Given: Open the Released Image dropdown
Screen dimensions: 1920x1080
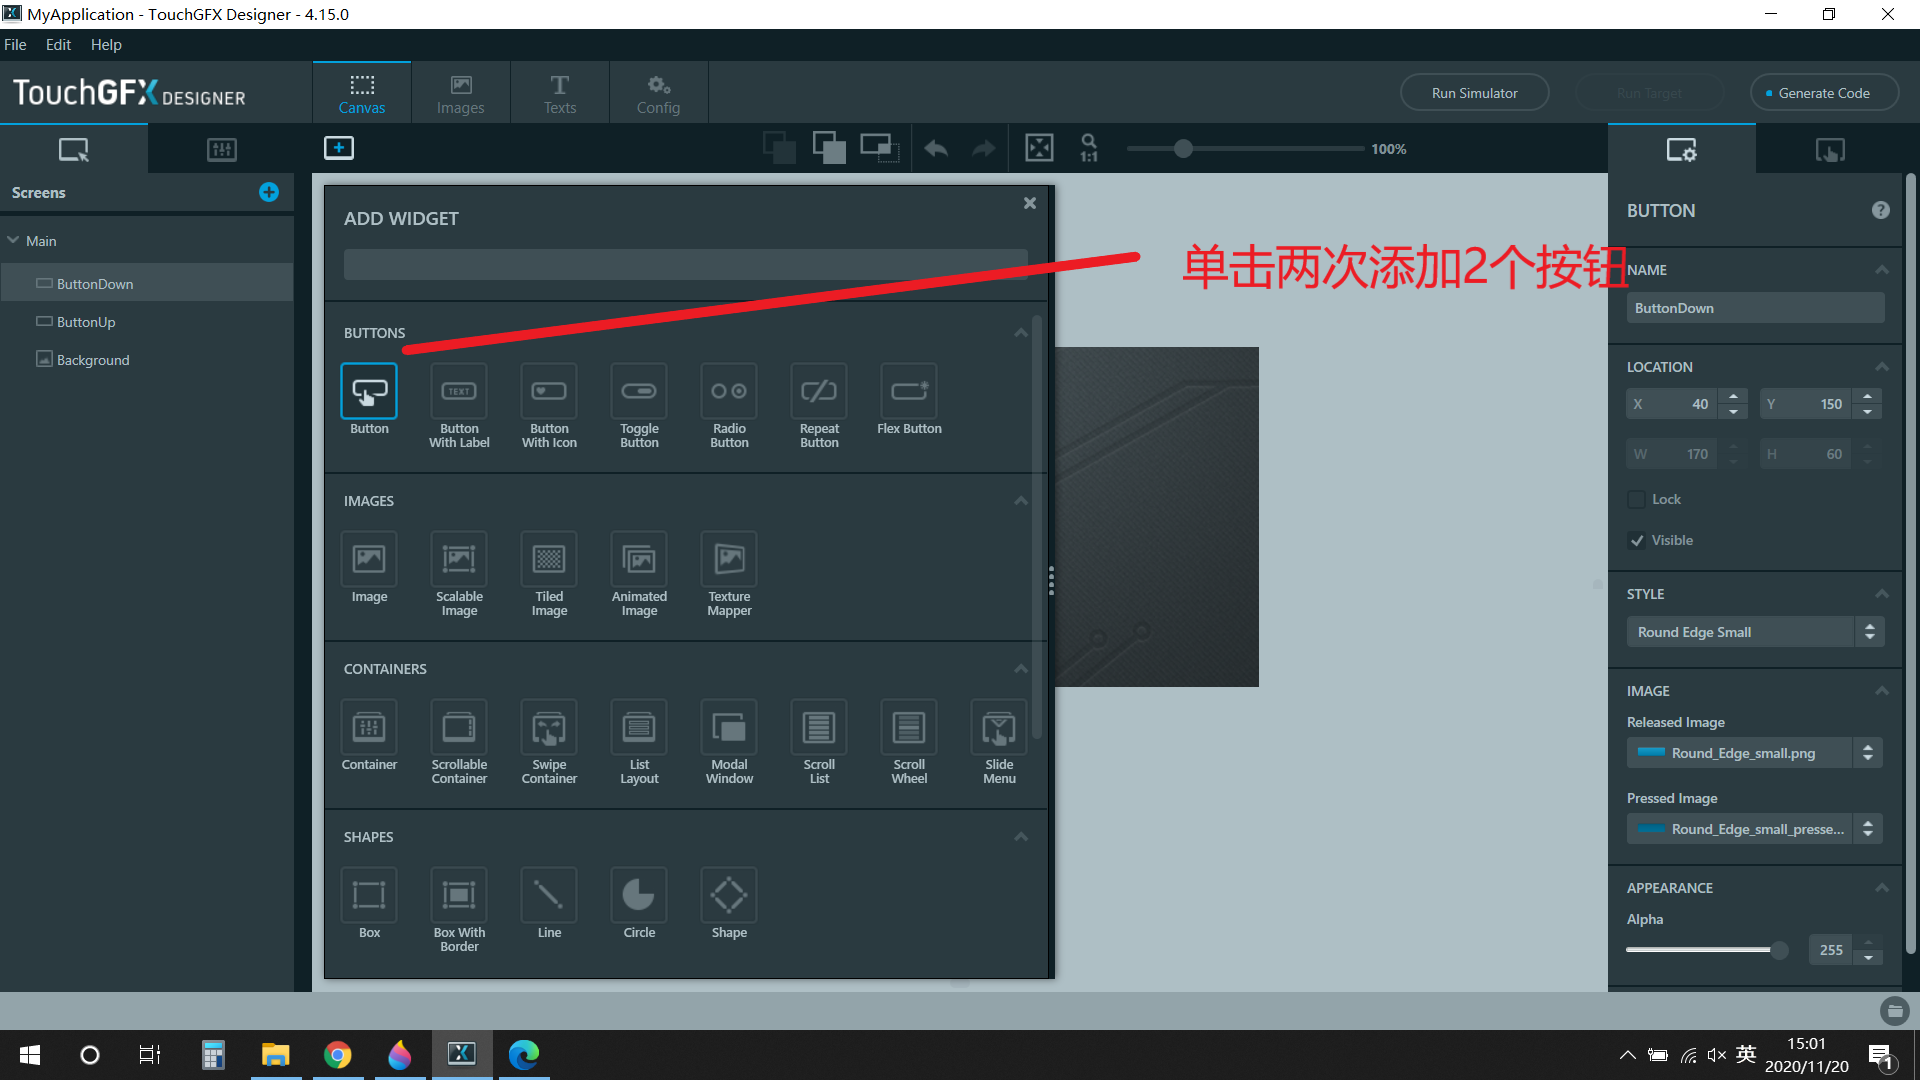Looking at the screenshot, I should 1754,753.
